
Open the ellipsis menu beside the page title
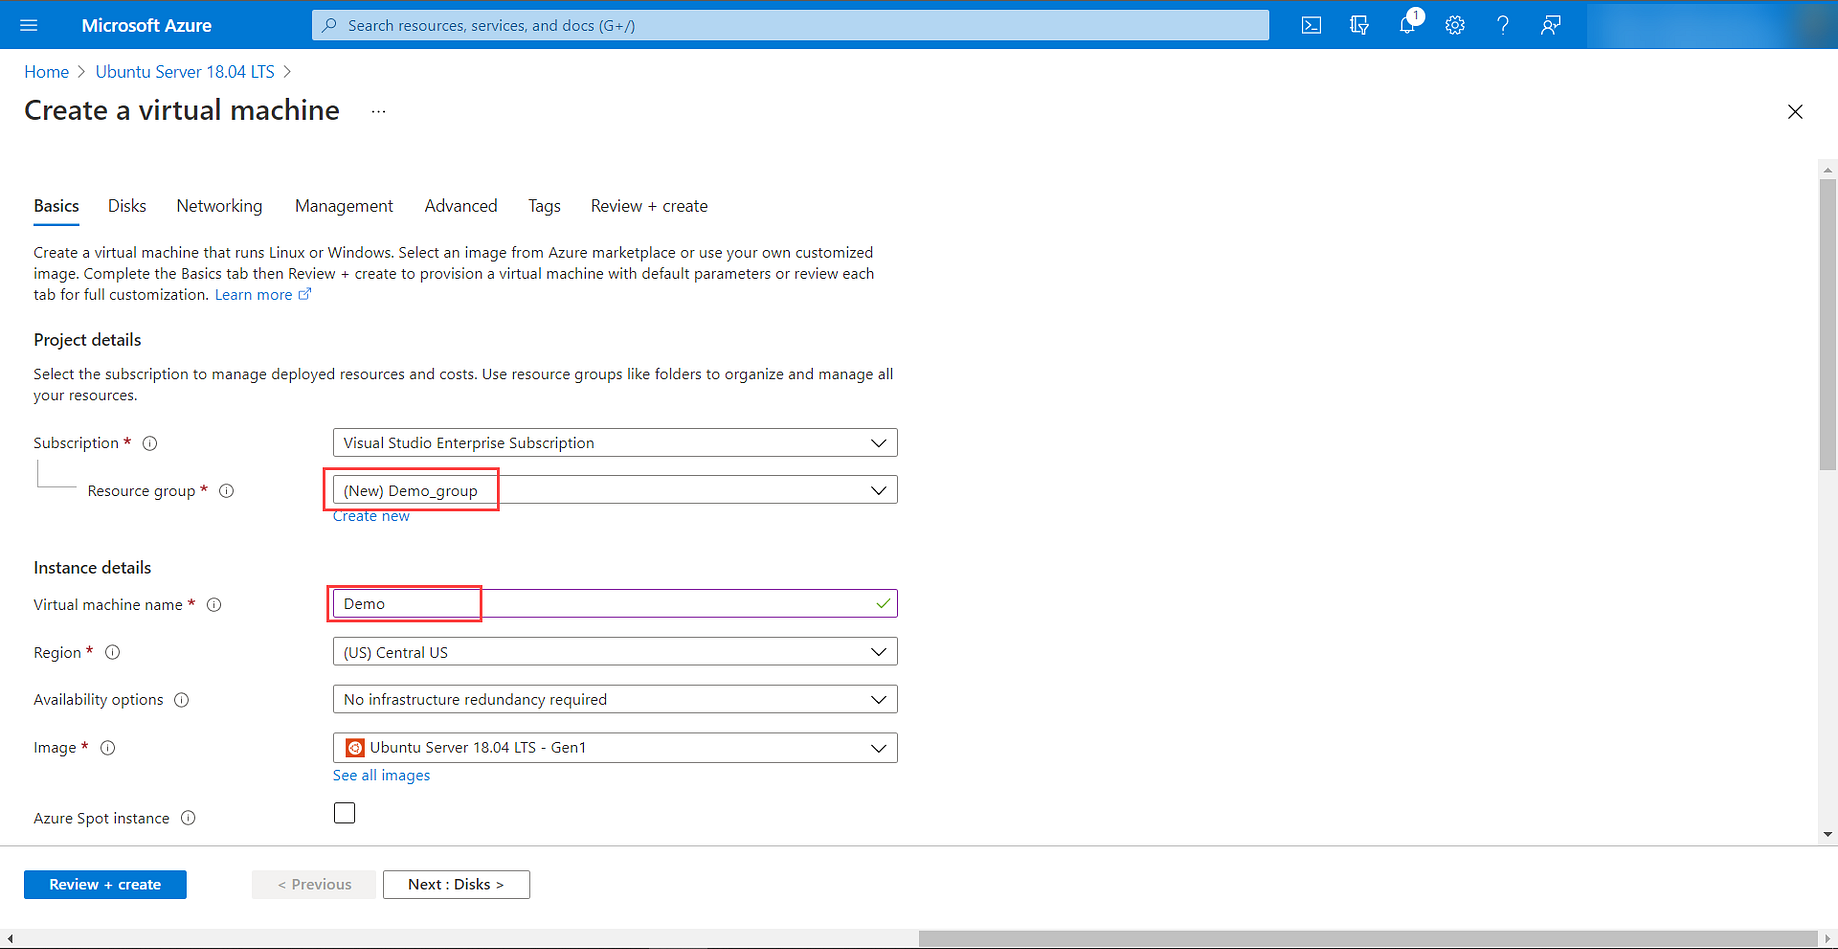tap(378, 111)
